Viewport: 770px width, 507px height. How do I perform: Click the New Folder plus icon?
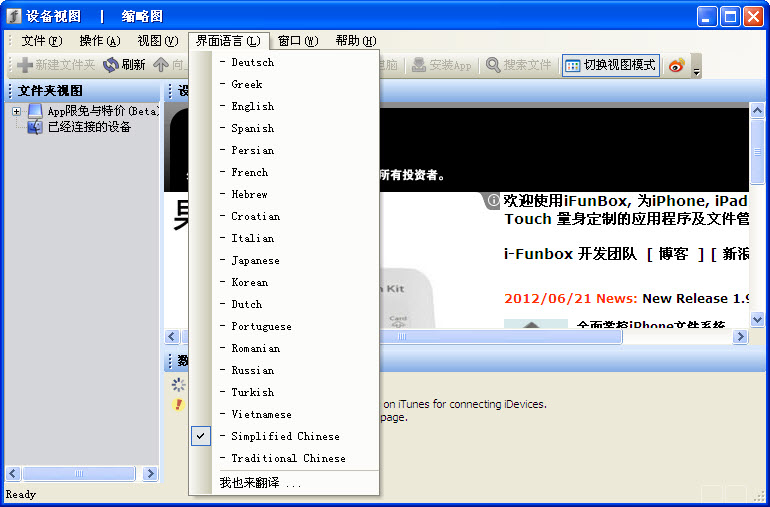25,65
